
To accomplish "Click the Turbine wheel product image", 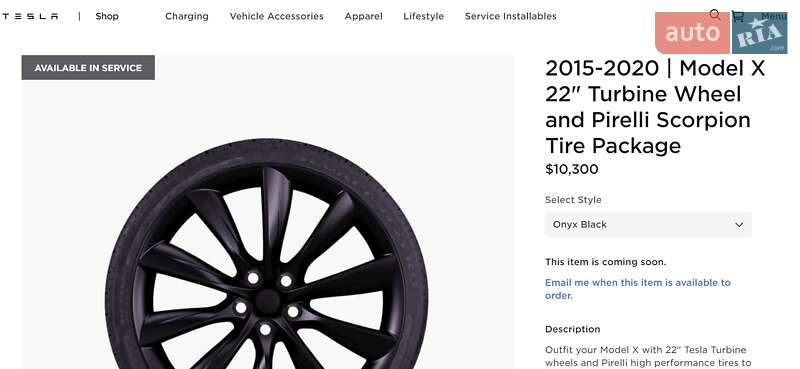I will (267, 255).
